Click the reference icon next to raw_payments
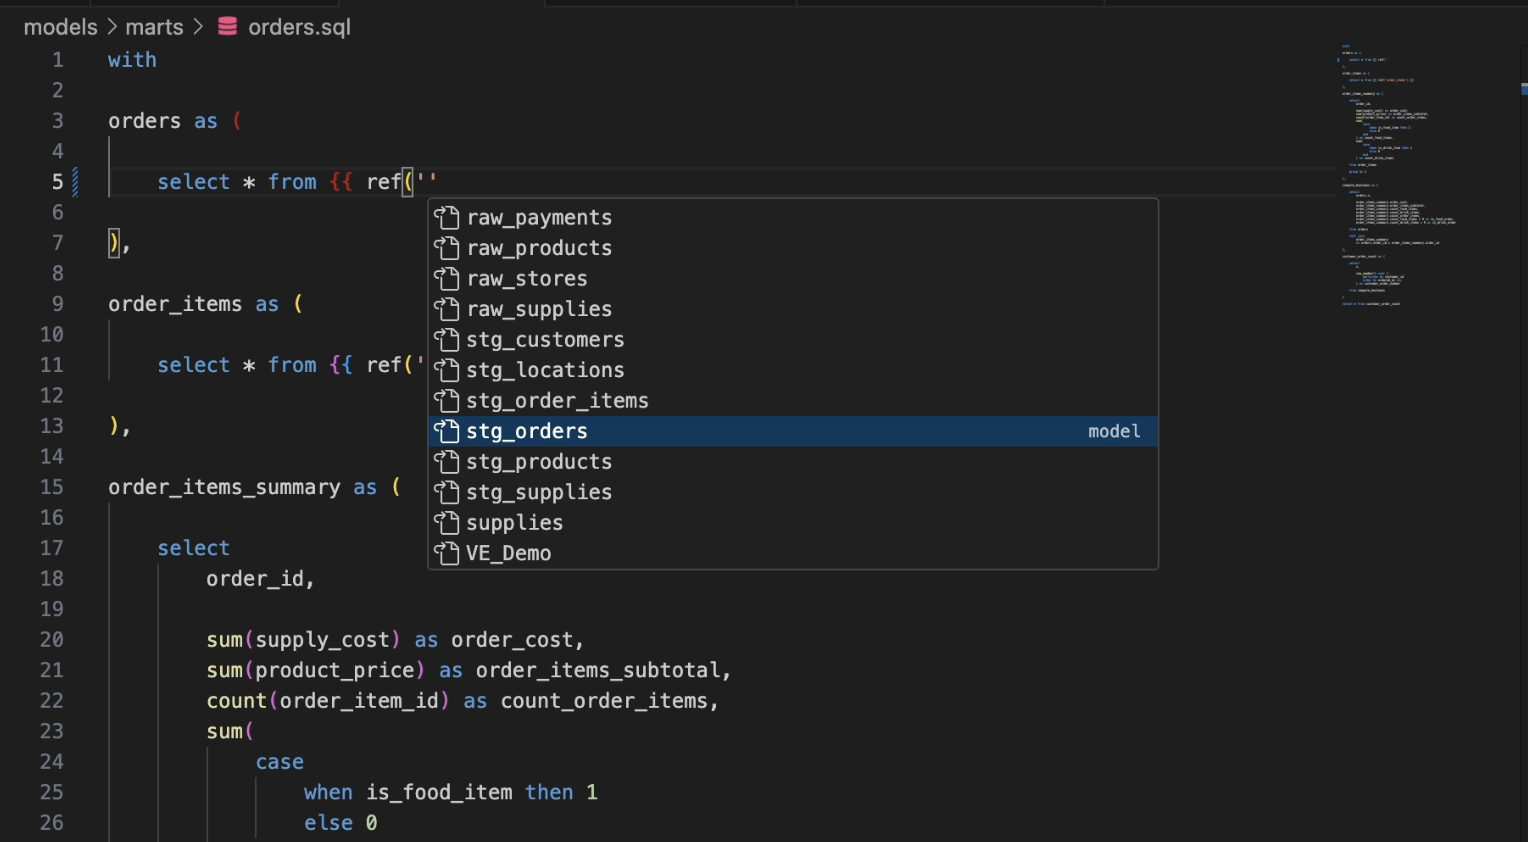Image resolution: width=1528 pixels, height=842 pixels. pos(447,217)
